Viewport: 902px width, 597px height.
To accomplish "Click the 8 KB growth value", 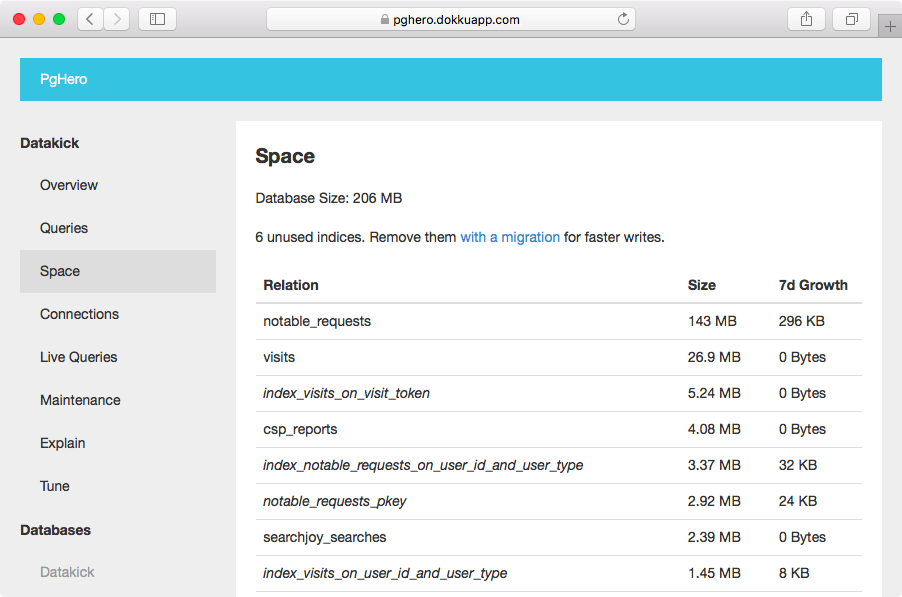I will tap(794, 573).
